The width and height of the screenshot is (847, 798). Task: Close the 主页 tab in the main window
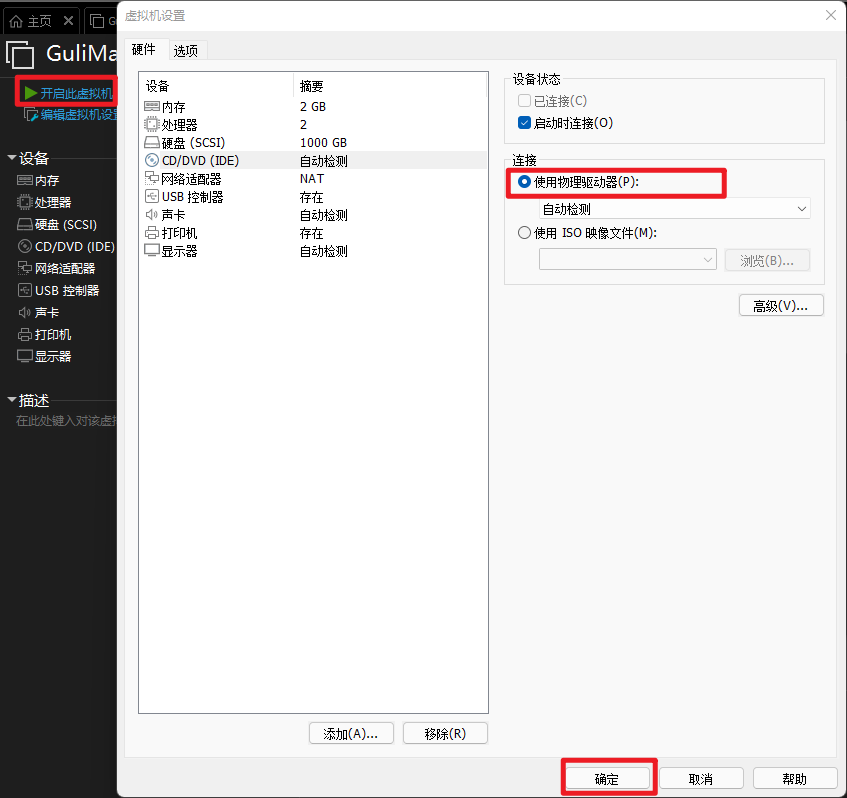(x=68, y=21)
